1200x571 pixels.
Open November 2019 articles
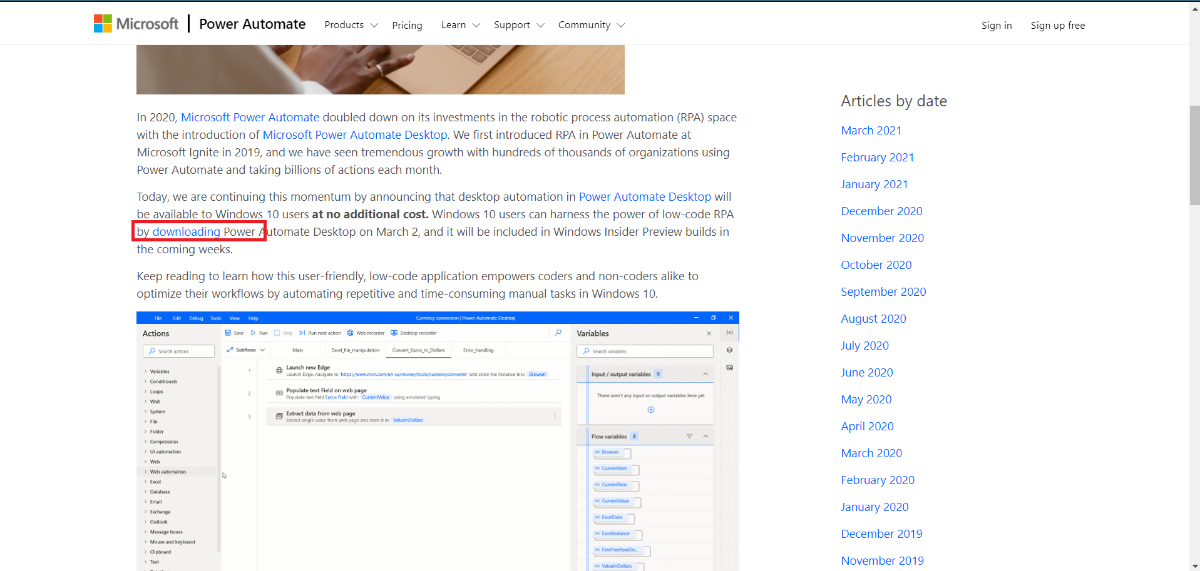point(882,561)
